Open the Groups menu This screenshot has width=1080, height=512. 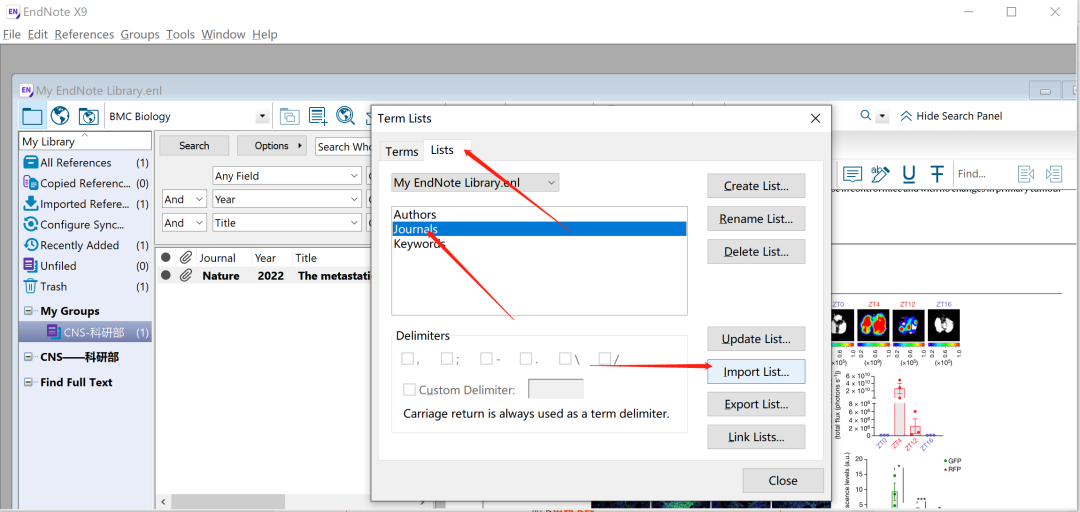[140, 34]
